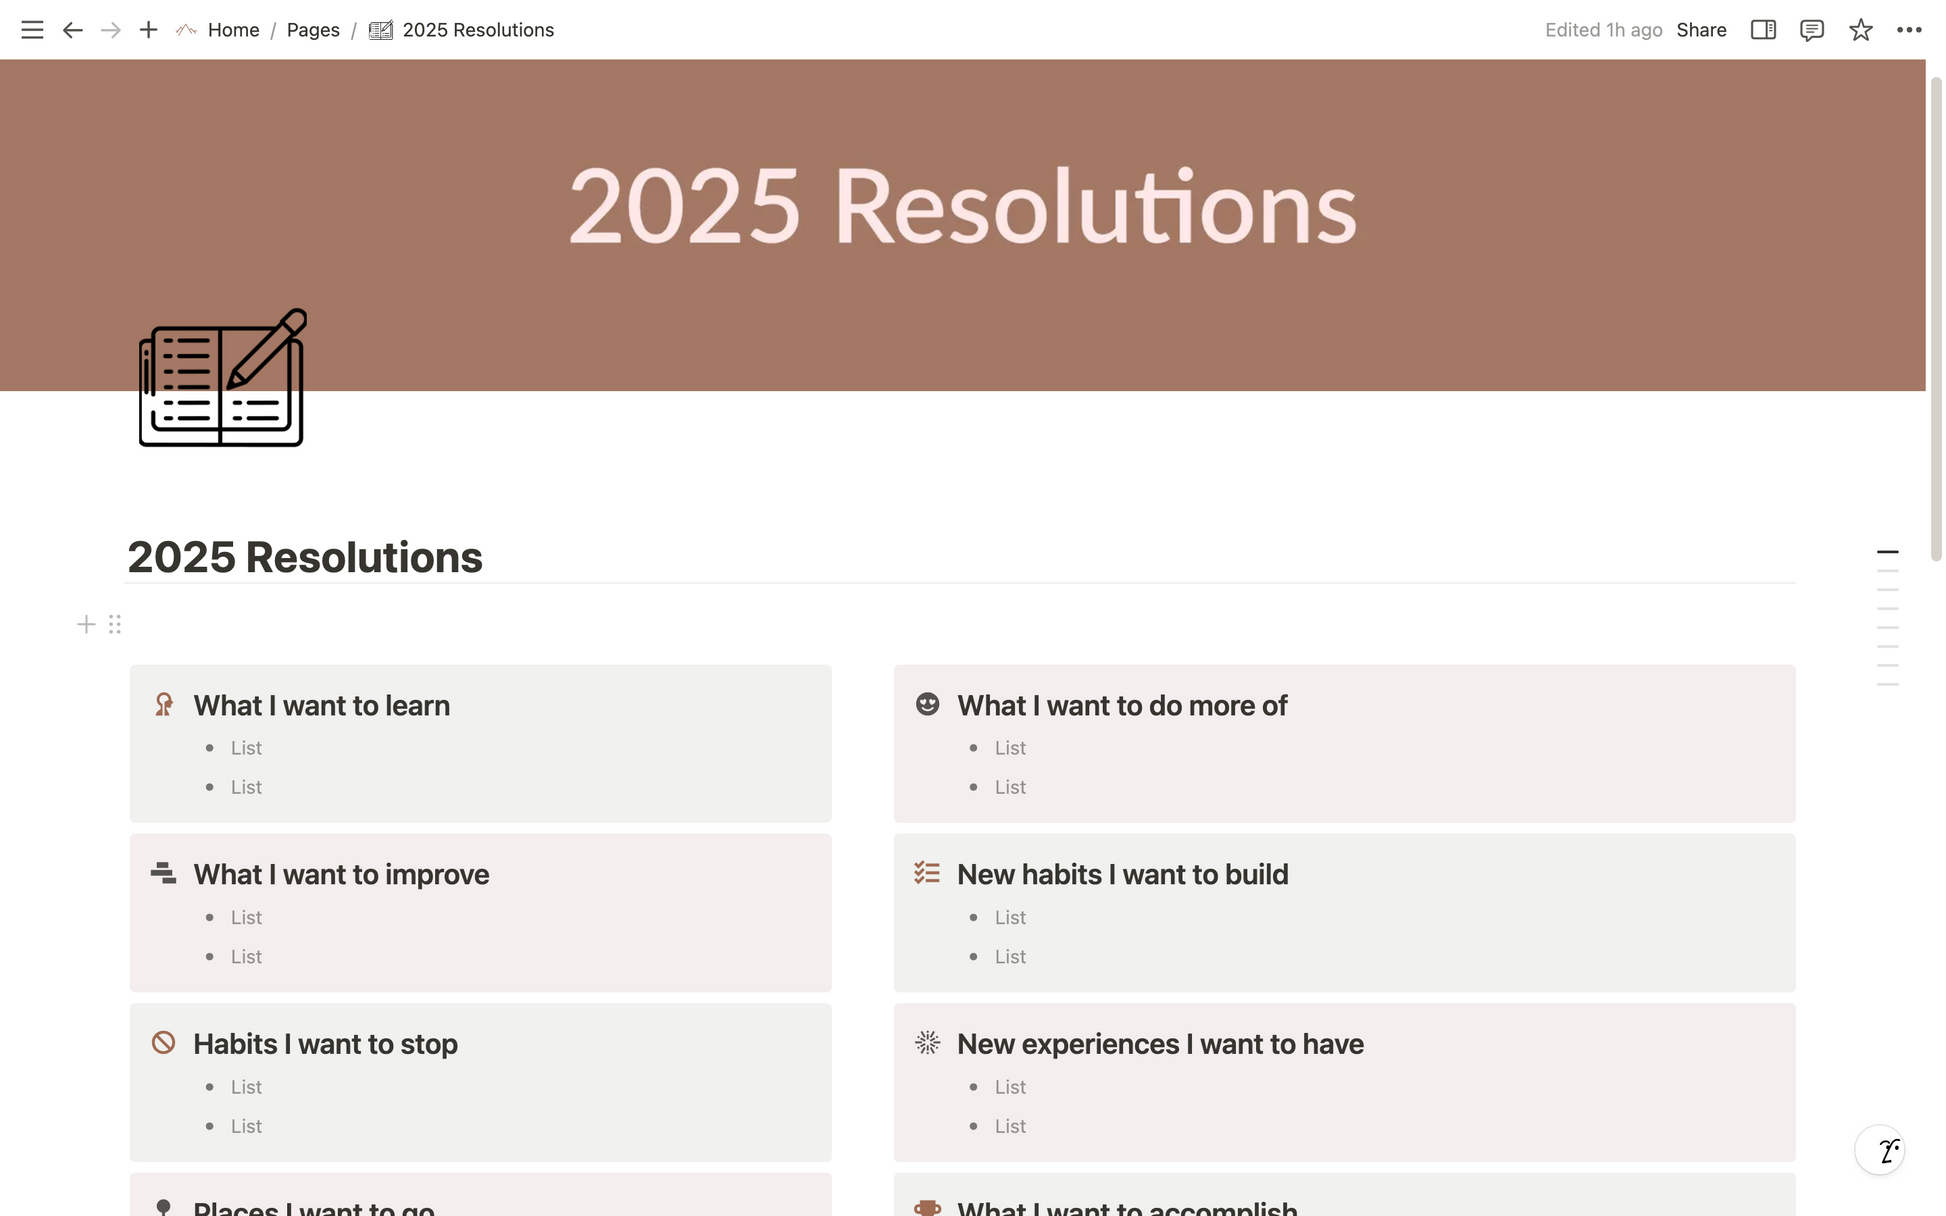Click the Share button
The width and height of the screenshot is (1946, 1216).
click(1701, 30)
